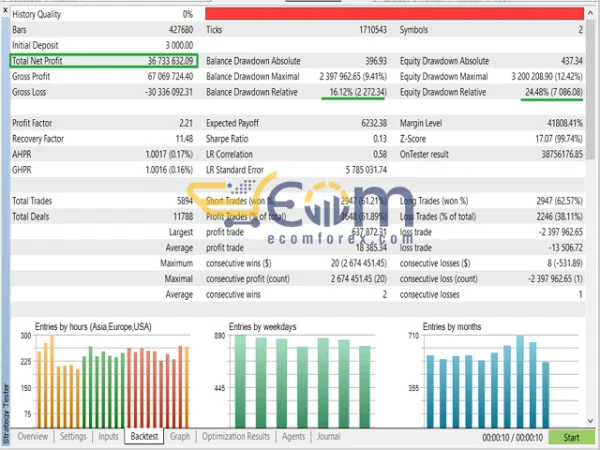Image resolution: width=600 pixels, height=450 pixels.
Task: Click the AHPR value 1.0017 (0.17%)
Action: tap(169, 155)
